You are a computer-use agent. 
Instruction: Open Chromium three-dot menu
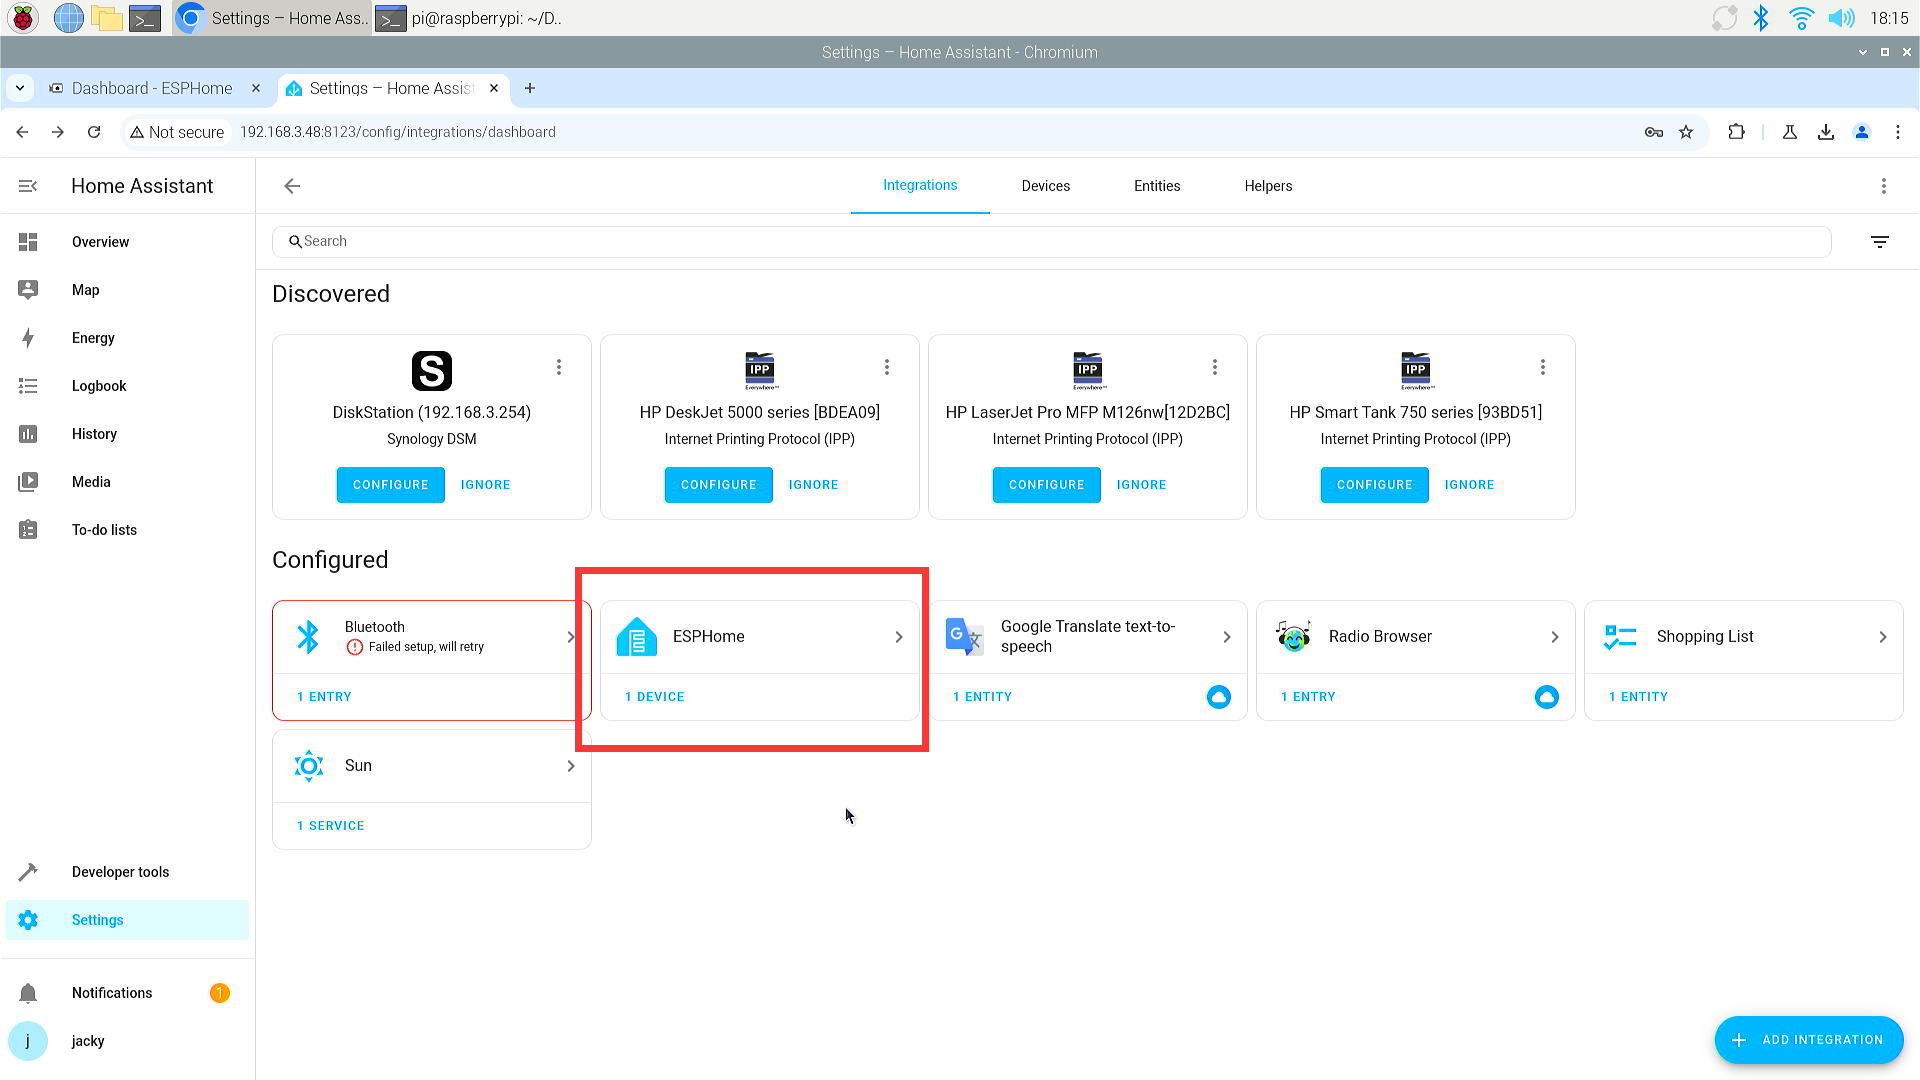pyautogui.click(x=1898, y=132)
